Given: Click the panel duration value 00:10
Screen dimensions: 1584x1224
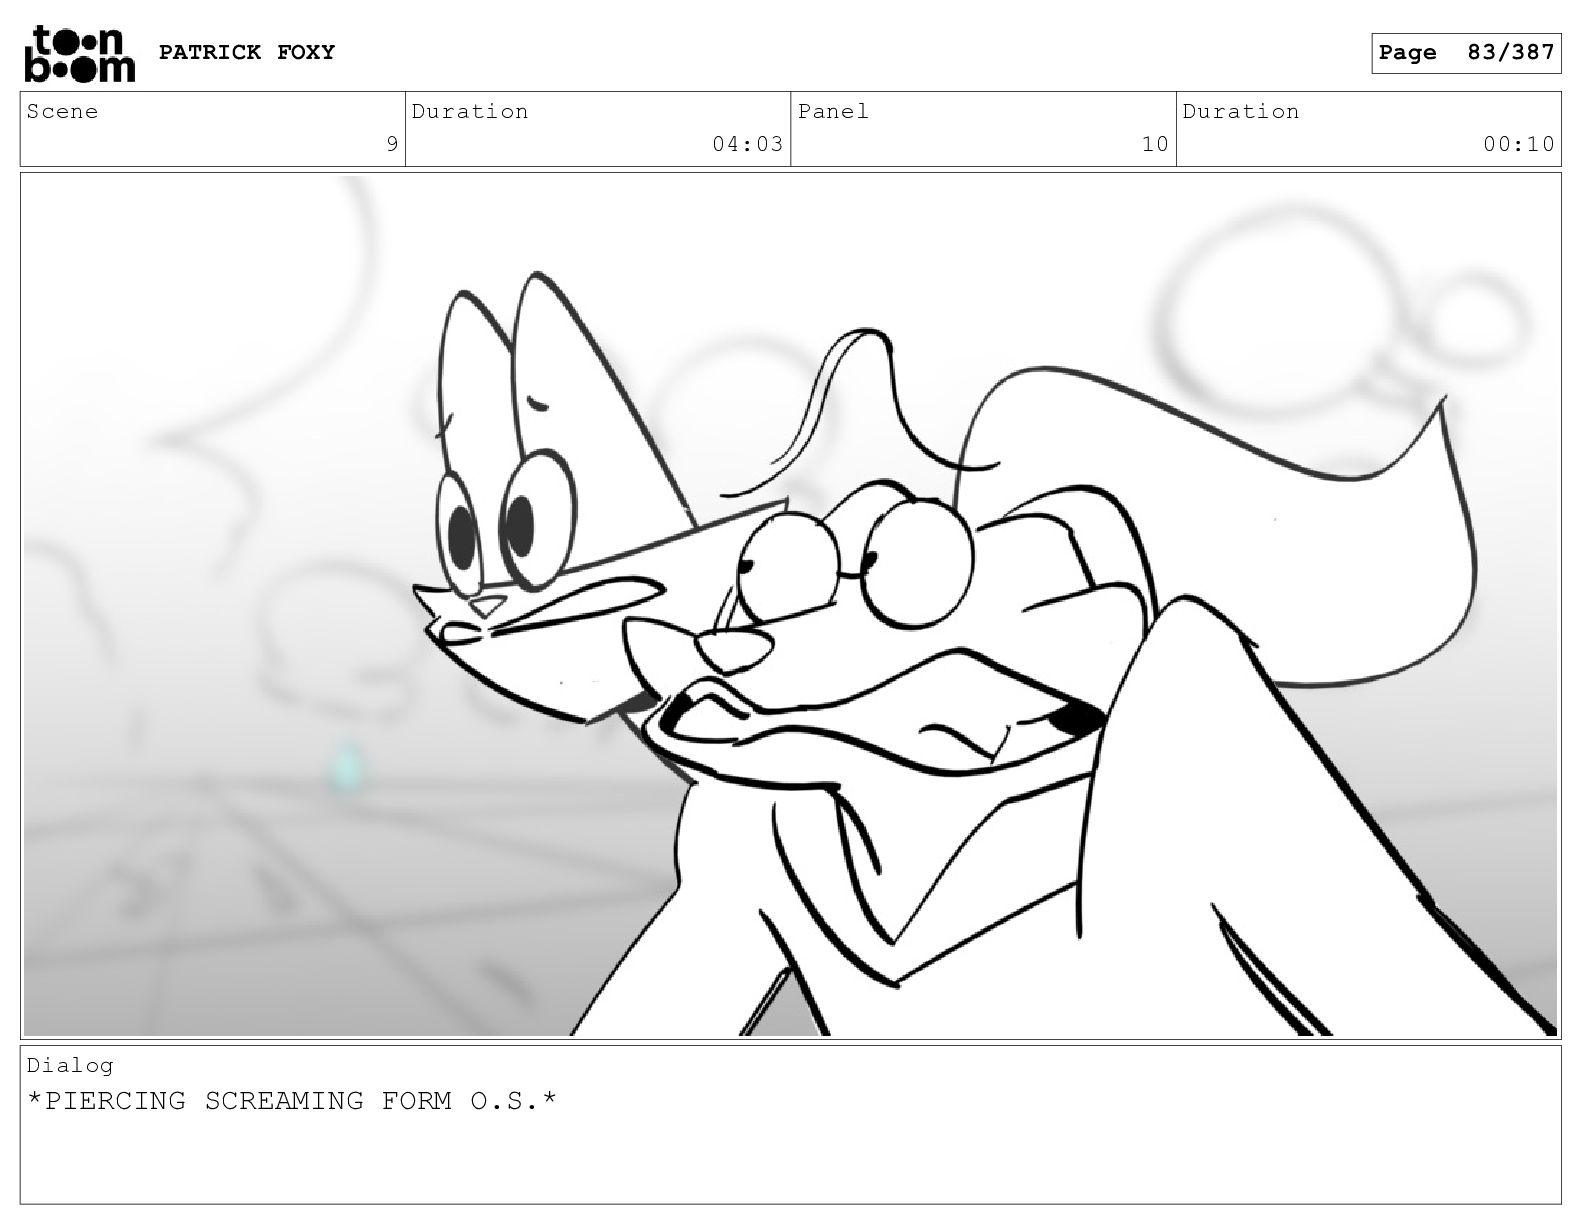Looking at the screenshot, I should pyautogui.click(x=1519, y=144).
